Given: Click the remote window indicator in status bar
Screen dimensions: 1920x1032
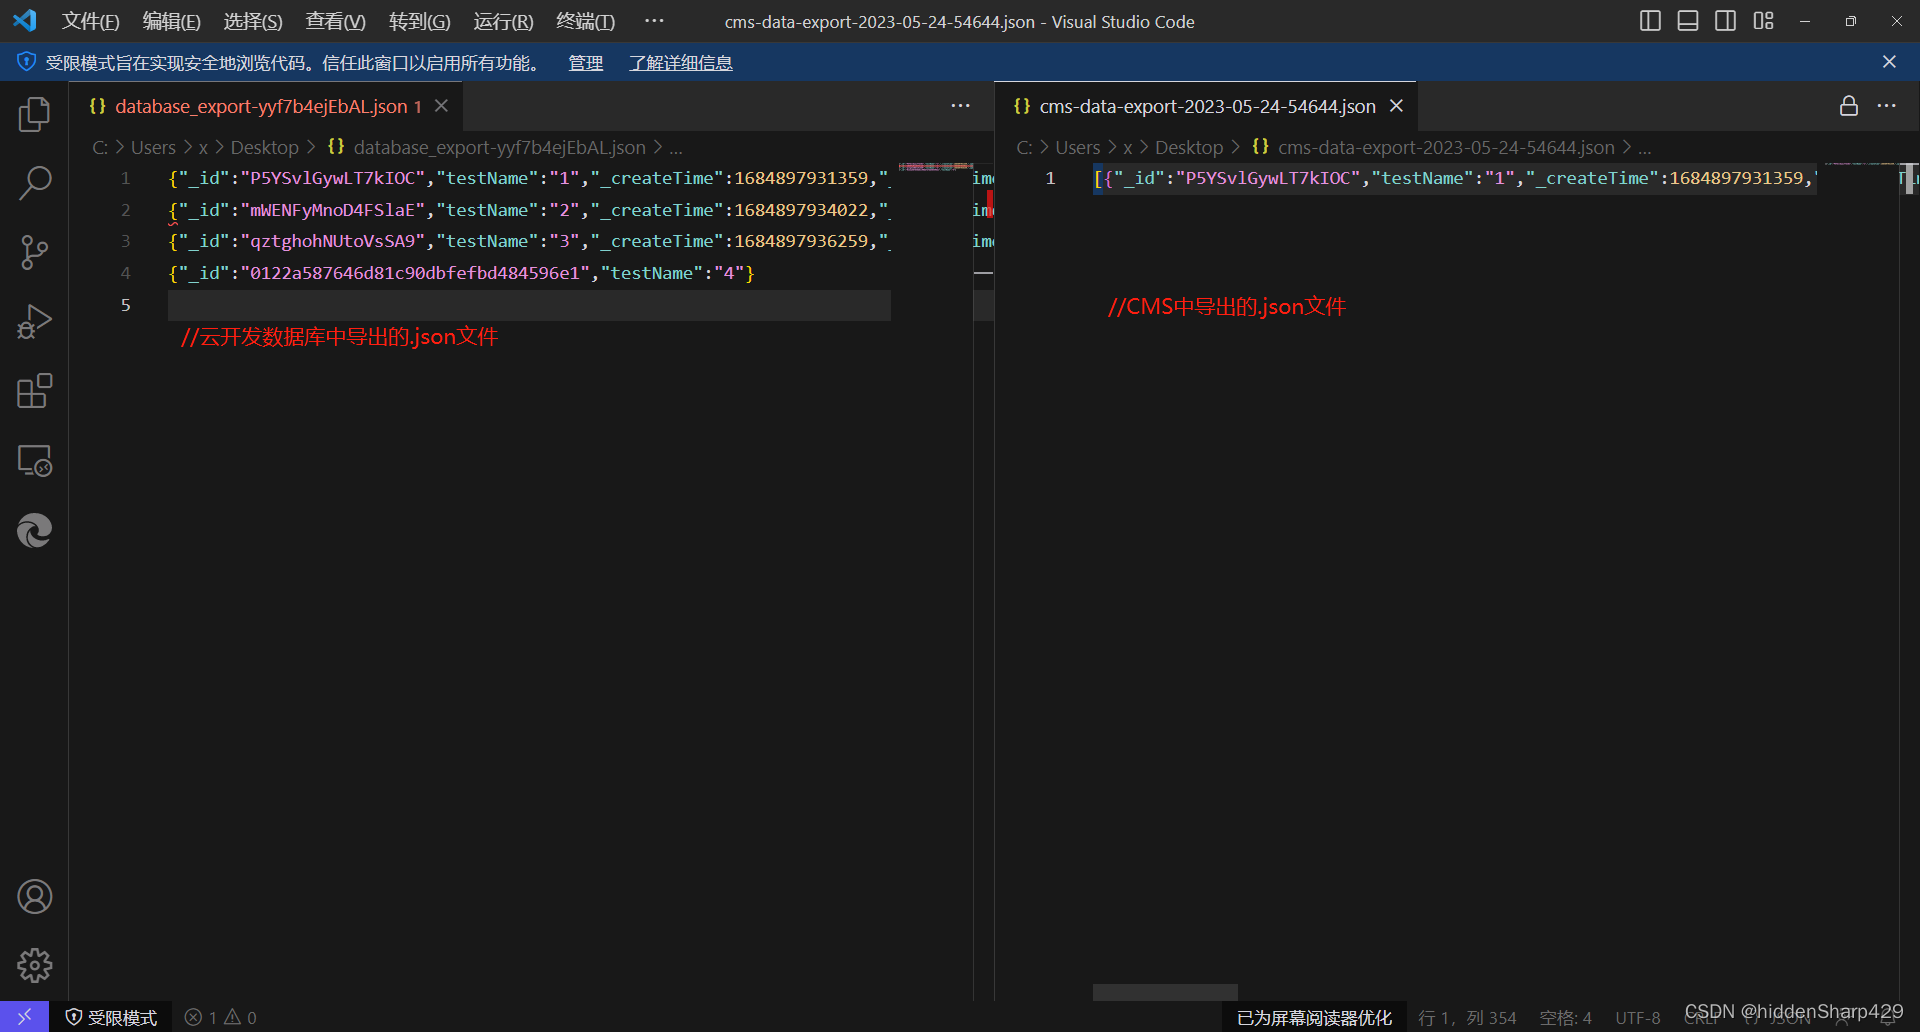Looking at the screenshot, I should pos(24,1017).
